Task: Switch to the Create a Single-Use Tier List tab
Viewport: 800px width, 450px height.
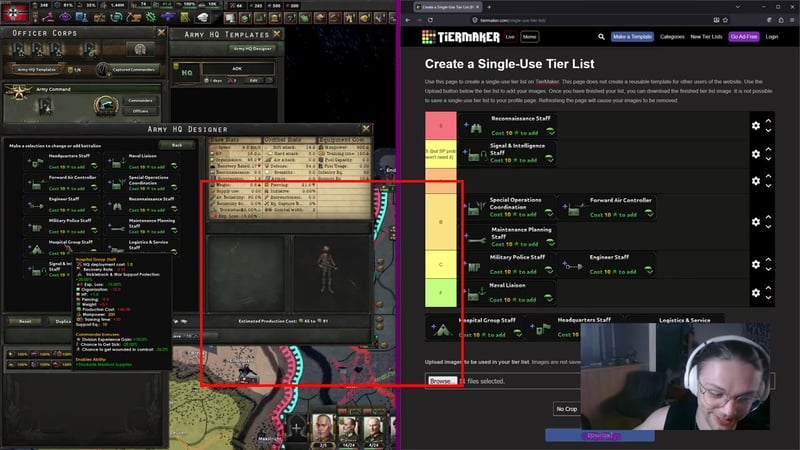Action: click(x=446, y=7)
